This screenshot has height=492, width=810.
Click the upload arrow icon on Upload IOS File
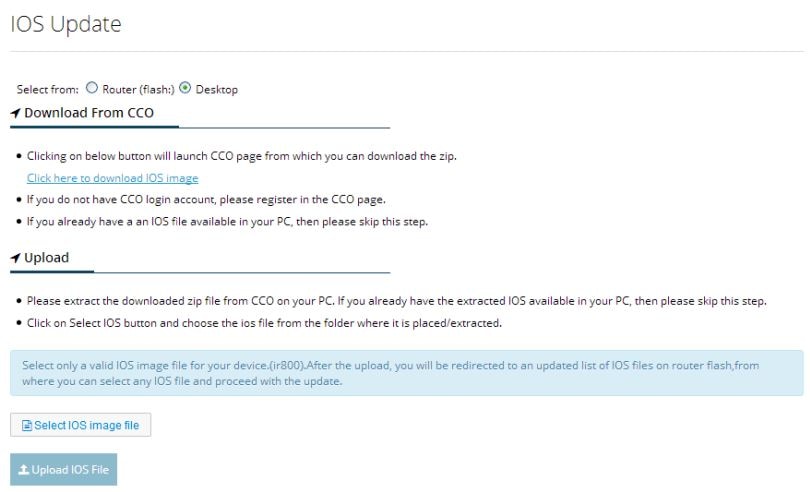click(24, 470)
